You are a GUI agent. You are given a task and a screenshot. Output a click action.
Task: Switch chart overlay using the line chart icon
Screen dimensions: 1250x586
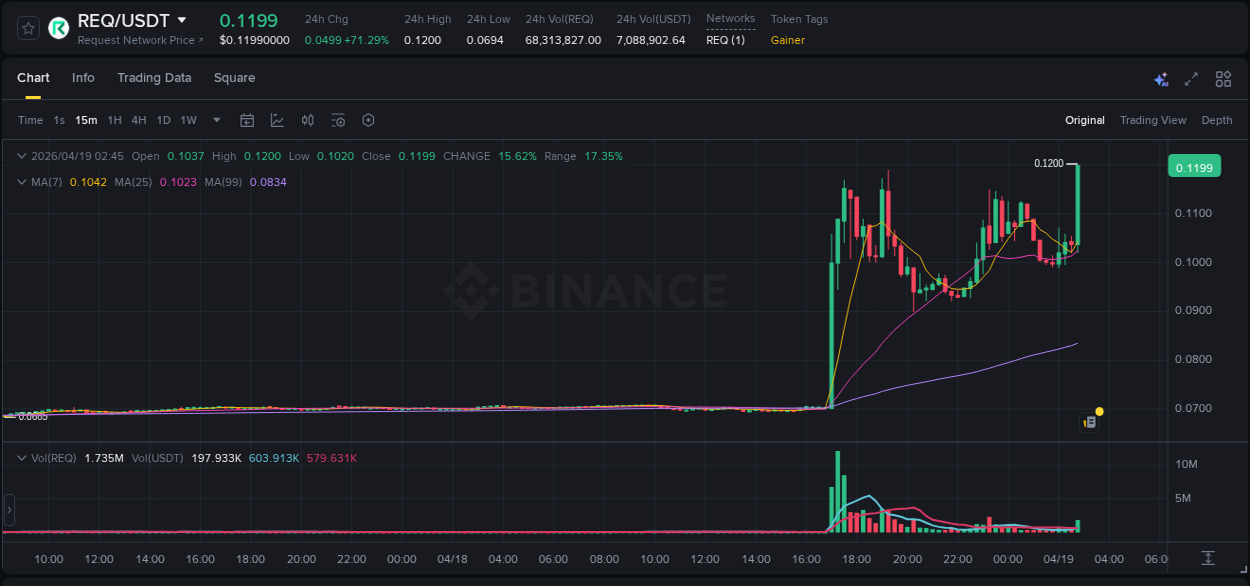coord(277,120)
